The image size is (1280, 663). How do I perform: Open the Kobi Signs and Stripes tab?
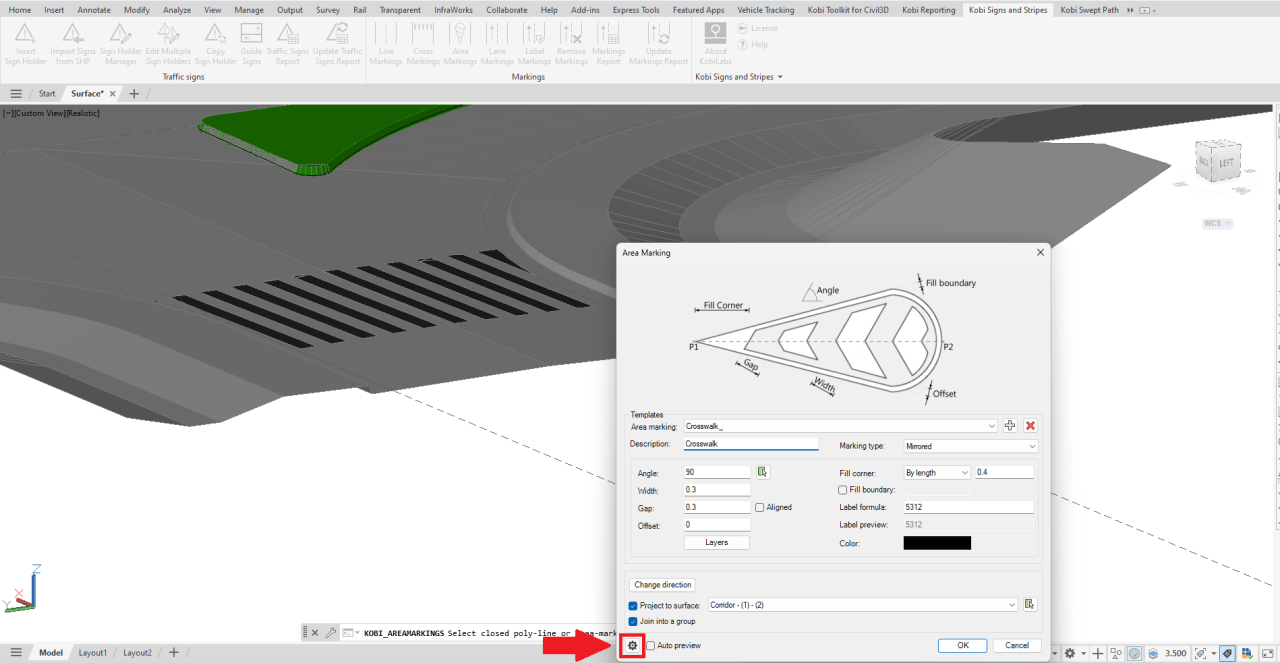tap(1008, 10)
